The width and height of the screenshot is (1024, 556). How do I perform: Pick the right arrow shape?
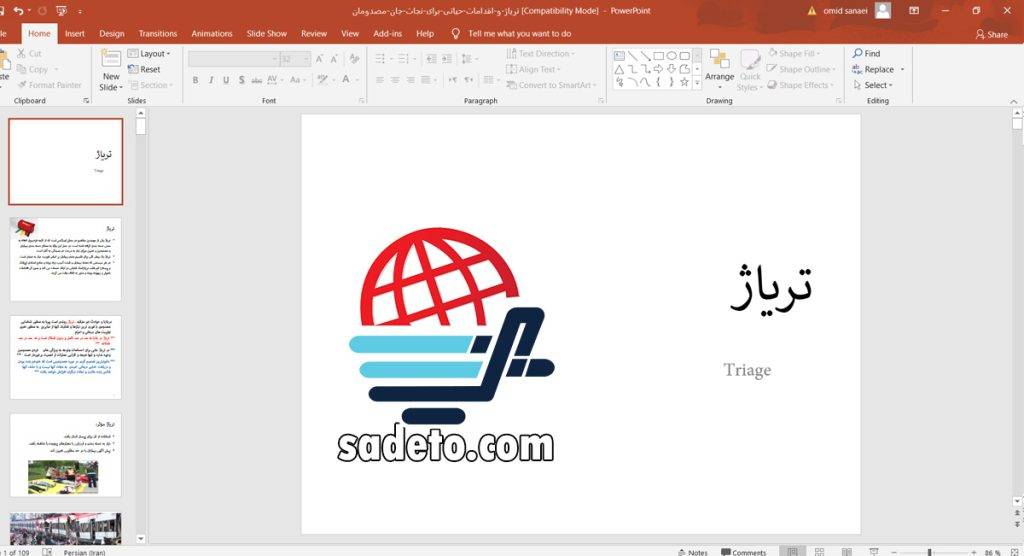(x=658, y=69)
